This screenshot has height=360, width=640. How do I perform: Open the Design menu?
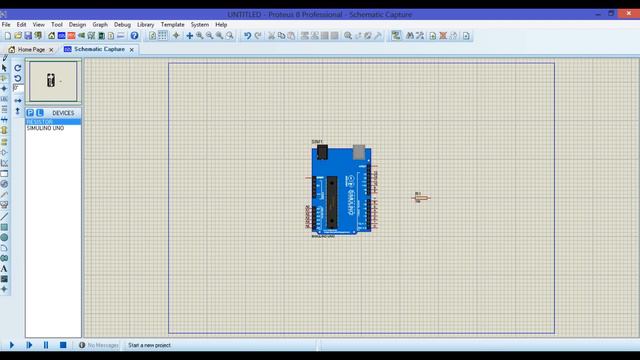[77, 25]
